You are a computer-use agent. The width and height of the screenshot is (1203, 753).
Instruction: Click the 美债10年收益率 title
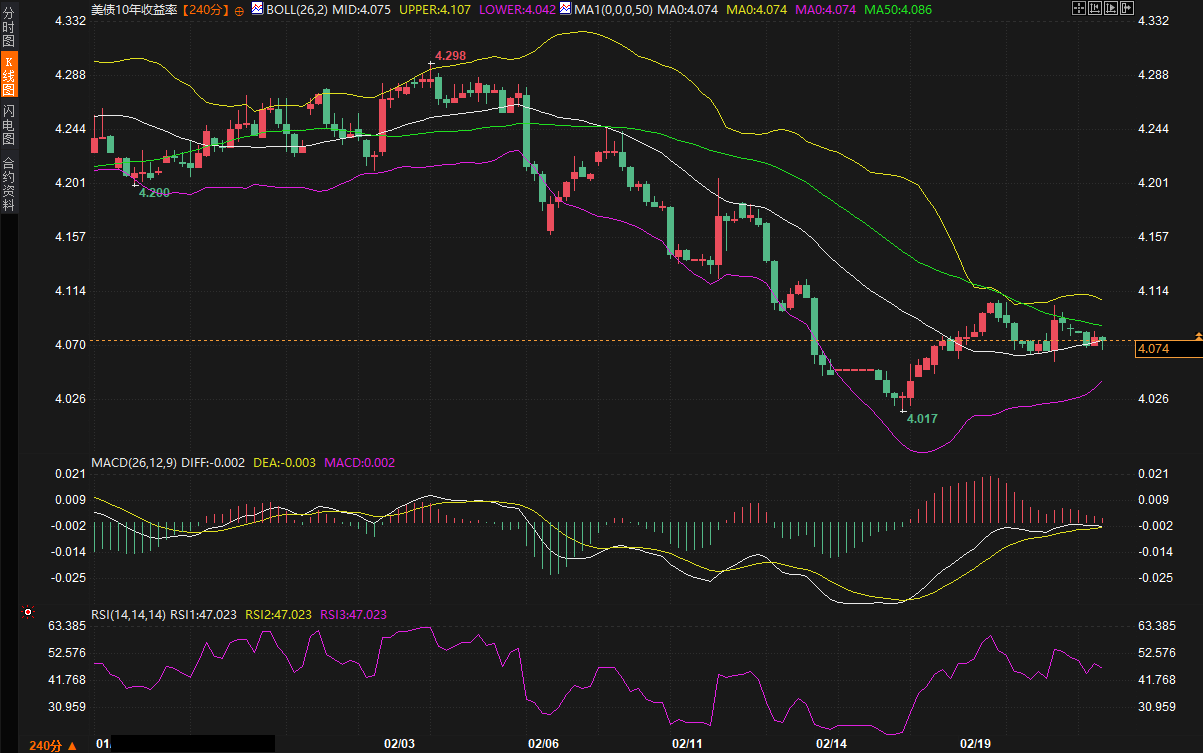[132, 9]
